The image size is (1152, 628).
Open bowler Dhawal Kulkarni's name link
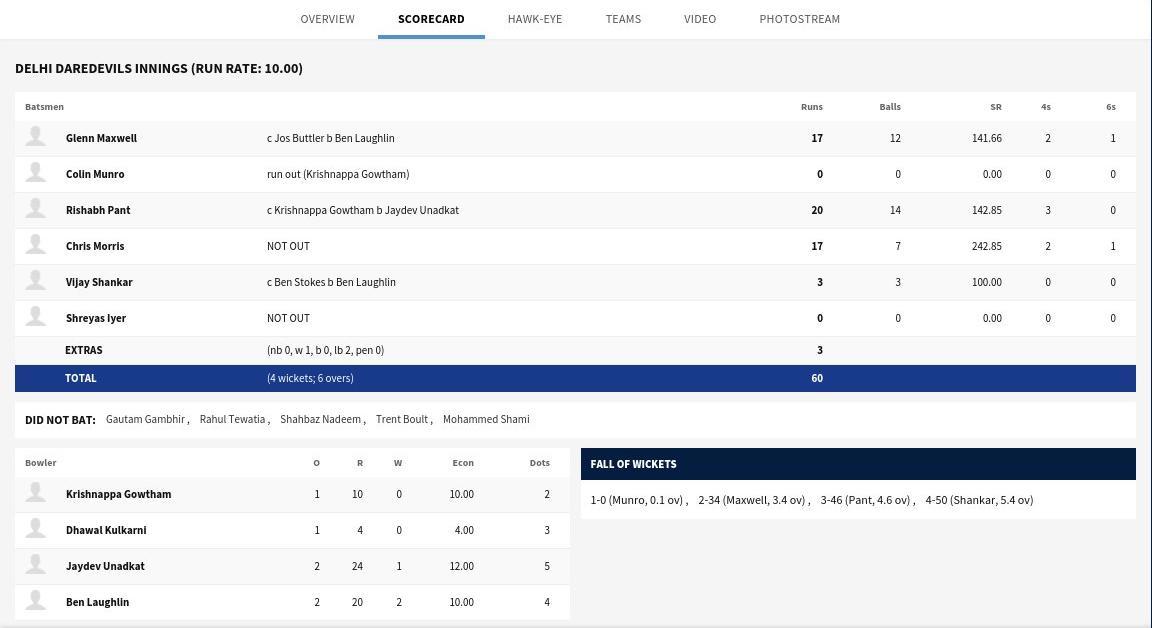click(106, 530)
